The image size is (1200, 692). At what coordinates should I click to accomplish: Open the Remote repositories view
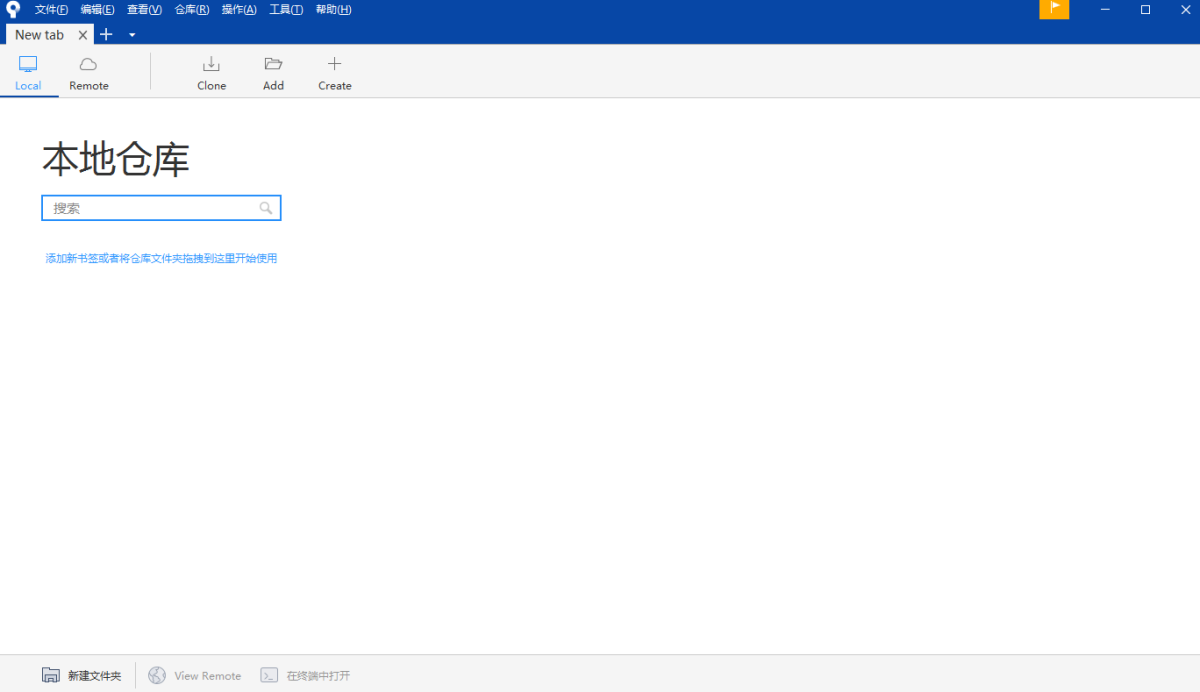[x=88, y=72]
